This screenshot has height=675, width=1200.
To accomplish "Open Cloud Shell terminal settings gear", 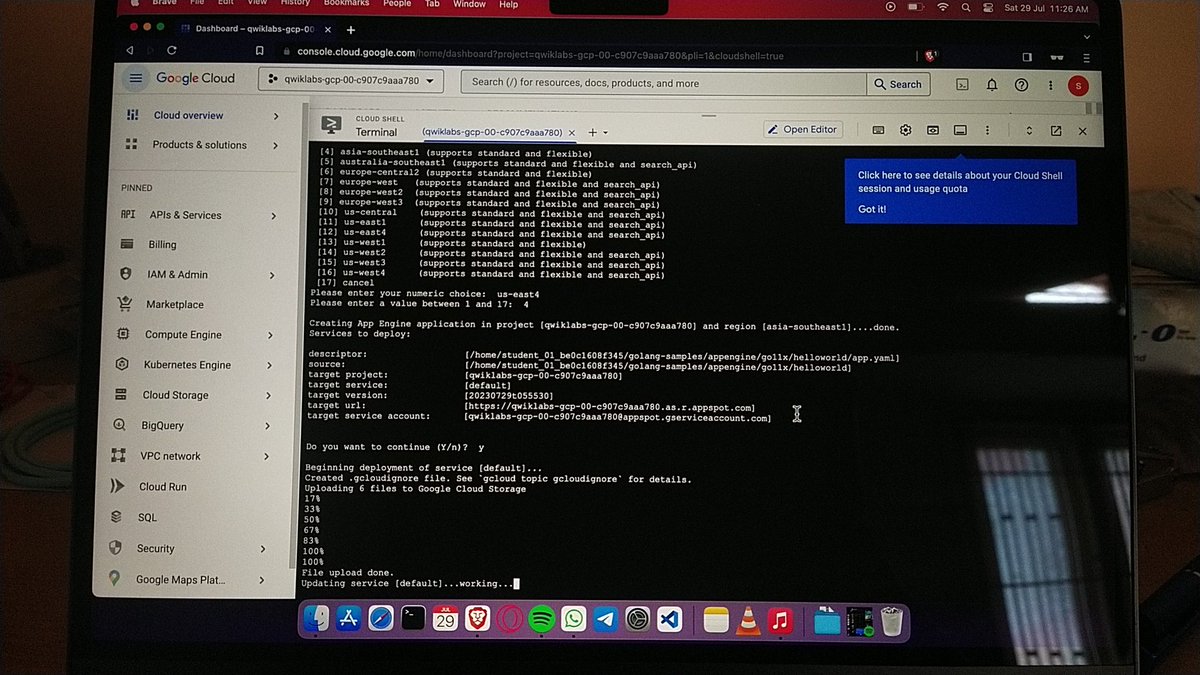I will point(905,131).
